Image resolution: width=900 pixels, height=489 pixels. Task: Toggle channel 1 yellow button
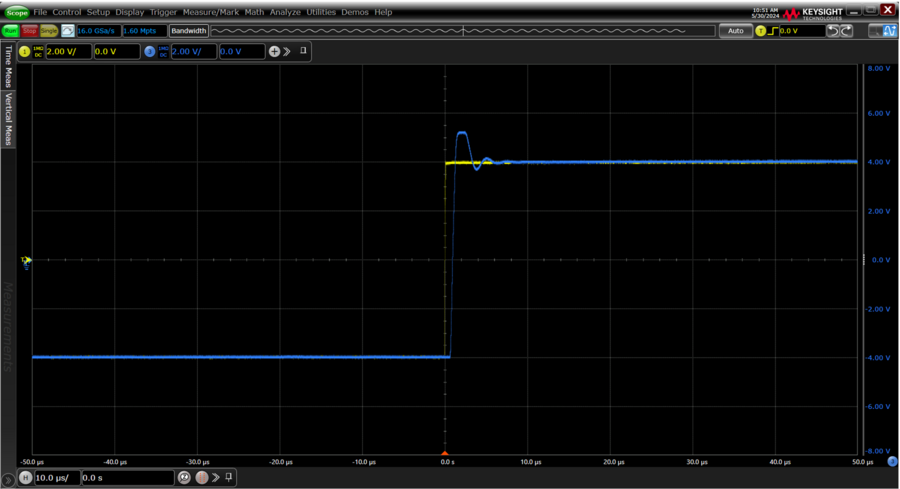click(x=25, y=51)
